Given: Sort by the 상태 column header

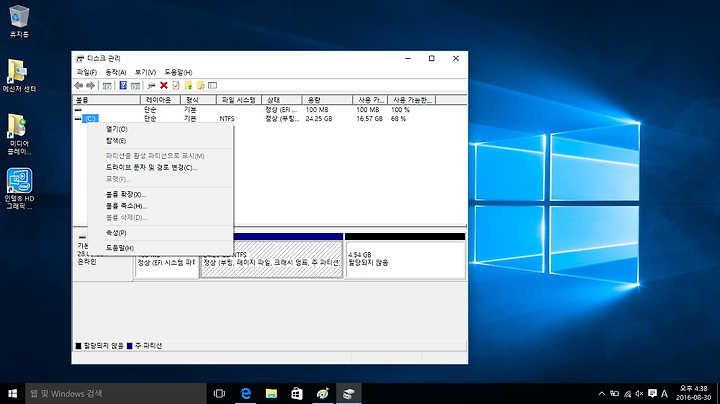Looking at the screenshot, I should [x=281, y=100].
